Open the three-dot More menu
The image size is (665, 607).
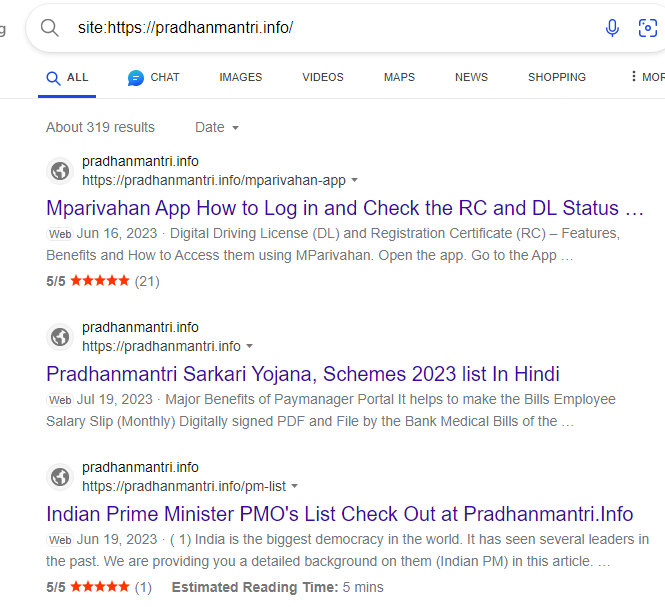(633, 77)
